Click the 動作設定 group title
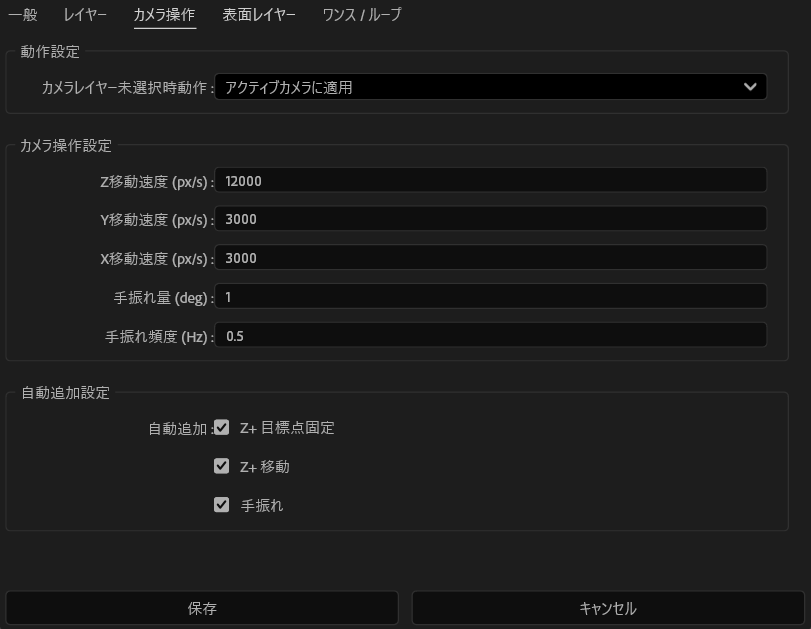 coord(46,52)
